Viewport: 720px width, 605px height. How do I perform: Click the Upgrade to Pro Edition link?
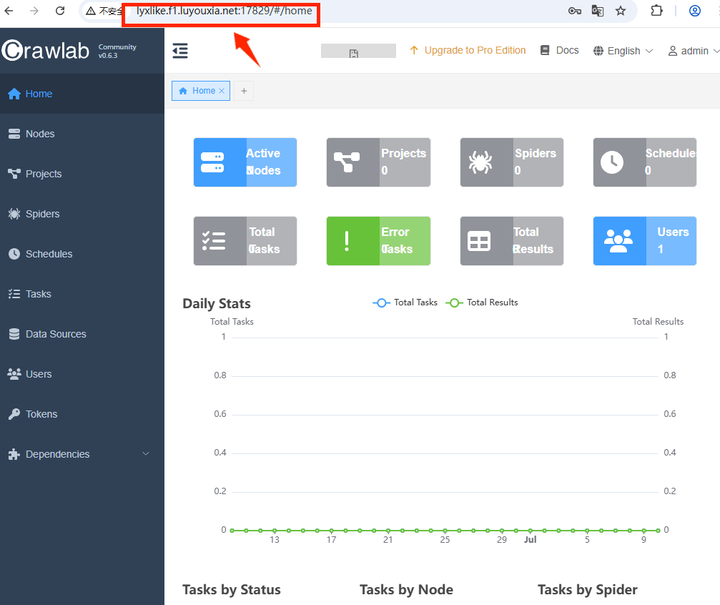467,50
